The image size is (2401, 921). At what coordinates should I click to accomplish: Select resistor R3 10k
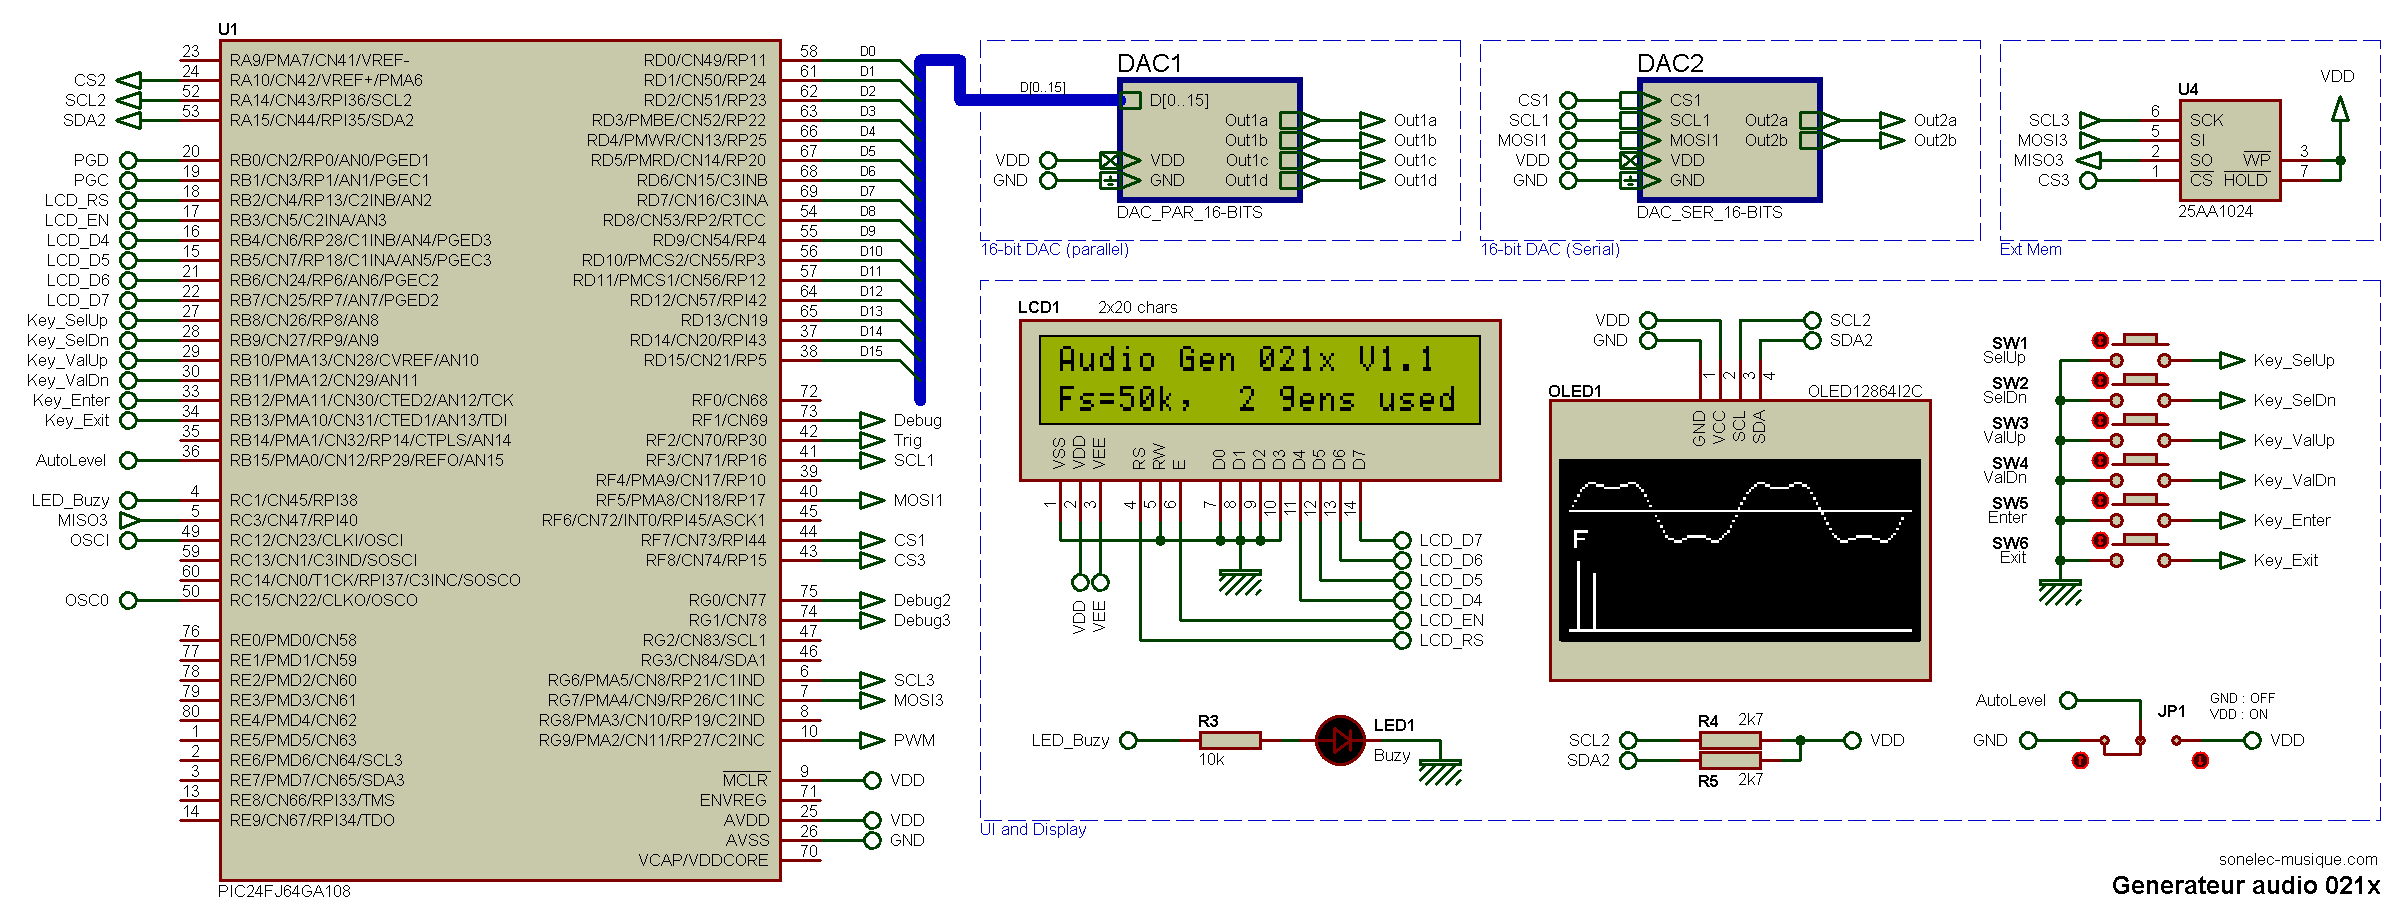tap(1230, 740)
